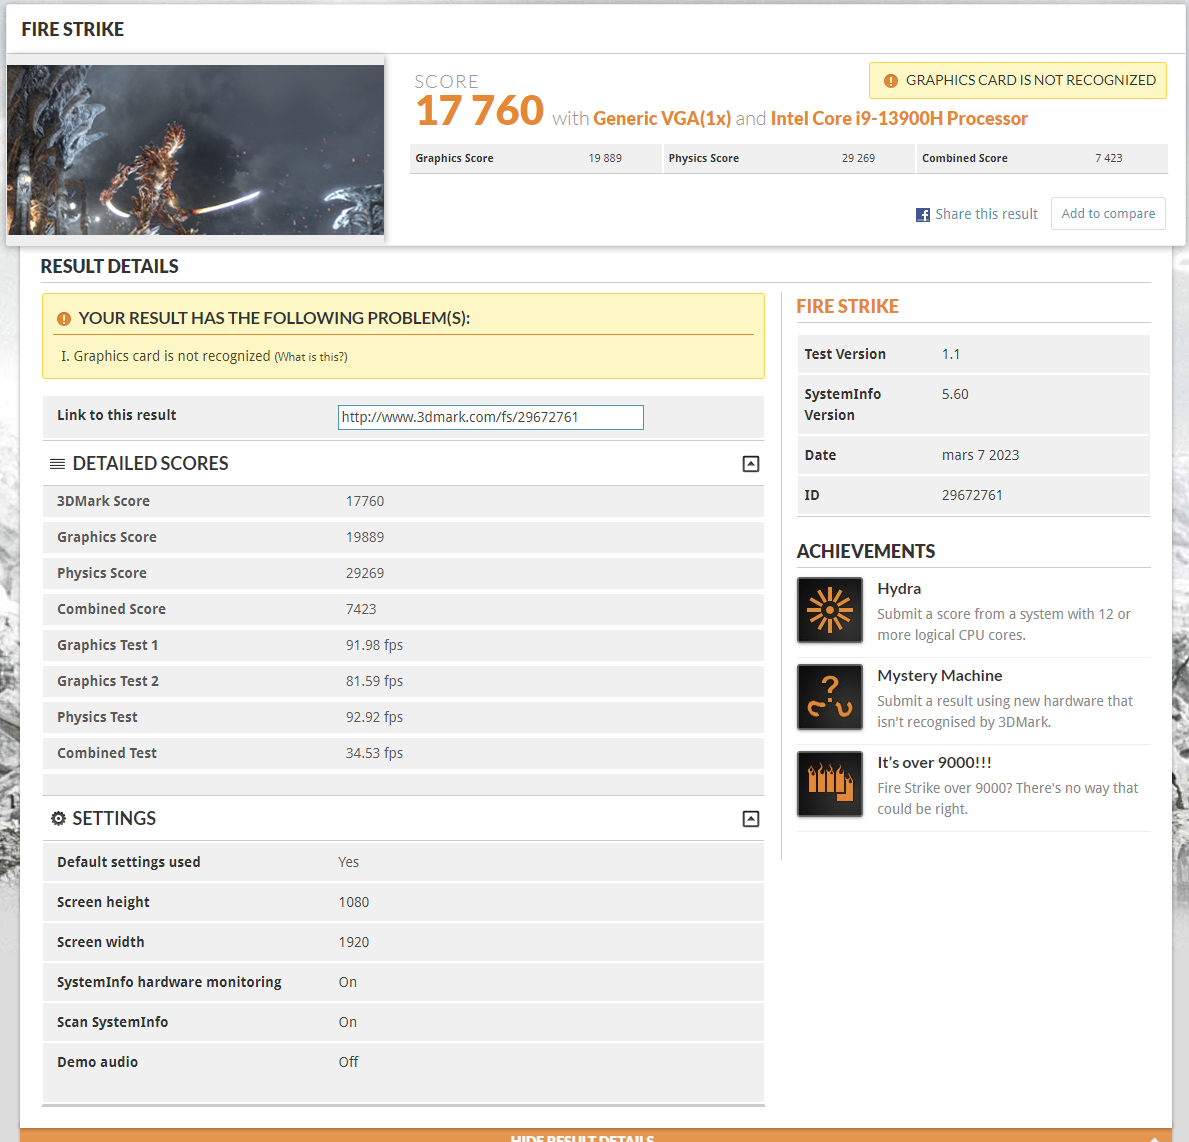Viewport: 1189px width, 1142px height.
Task: Click the It's over 9000!!! title
Action: click(934, 763)
